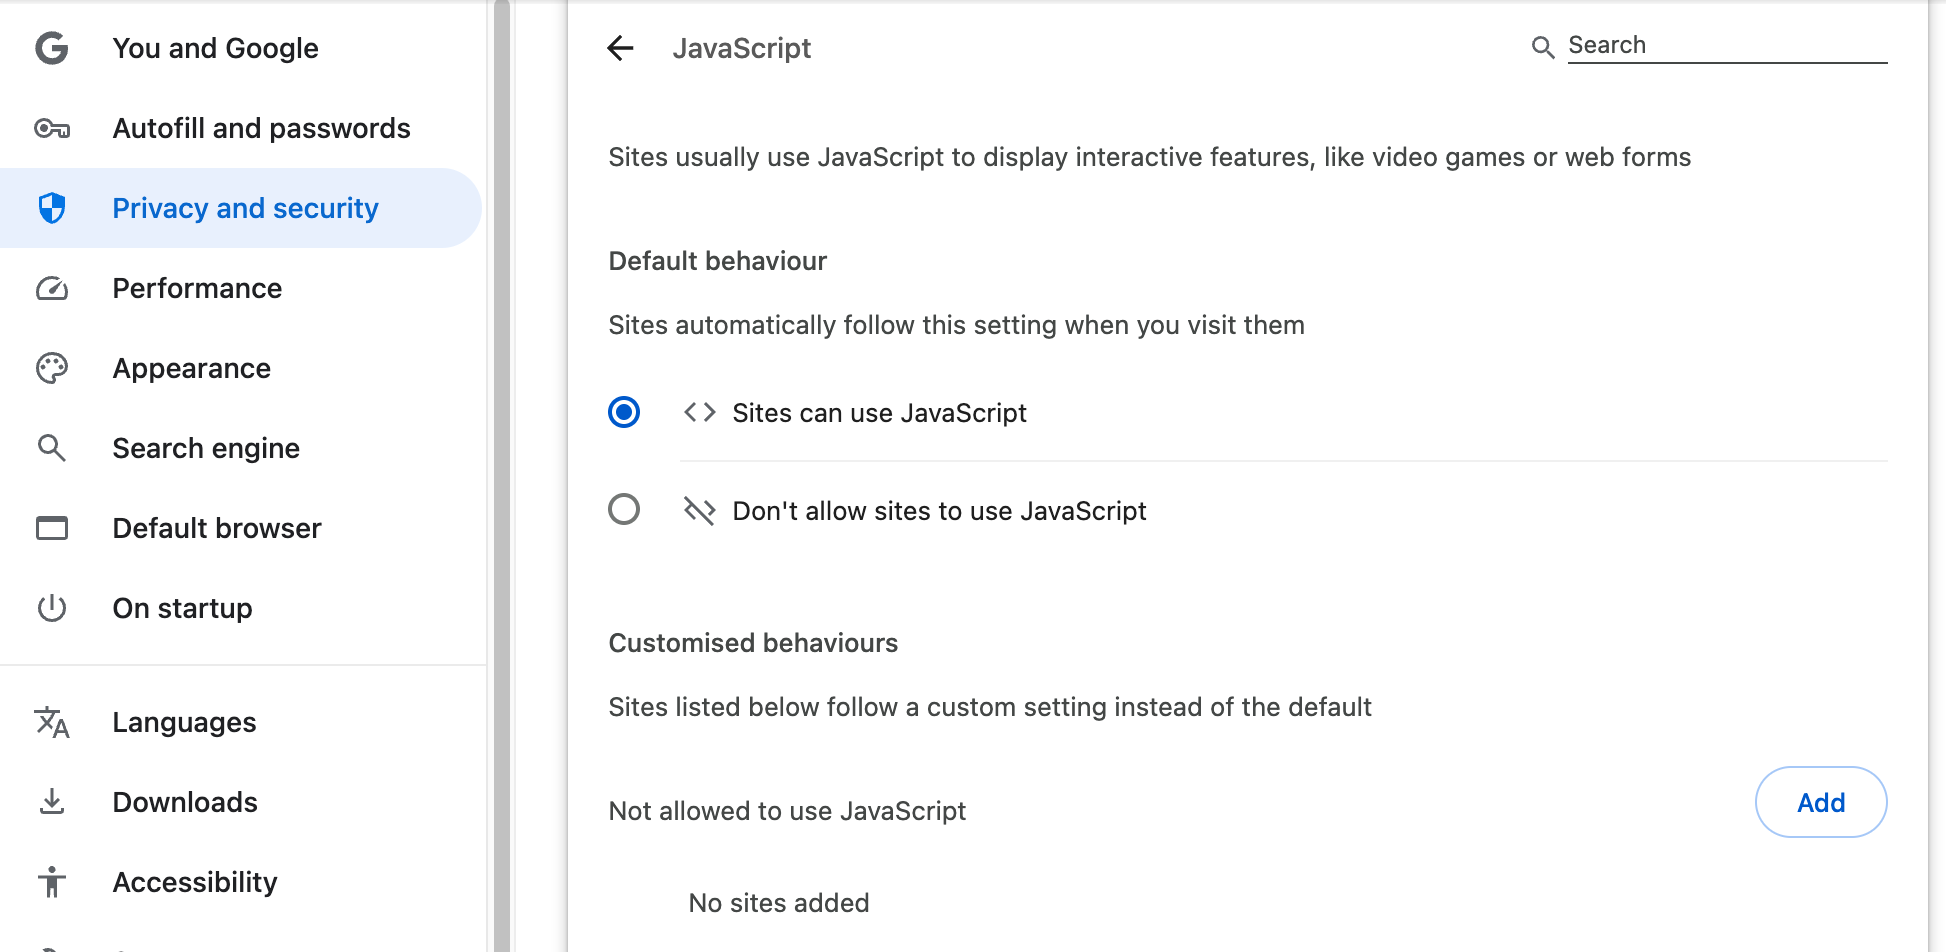The height and width of the screenshot is (952, 1946).
Task: Click the crossed-out JavaScript icon
Action: point(699,510)
